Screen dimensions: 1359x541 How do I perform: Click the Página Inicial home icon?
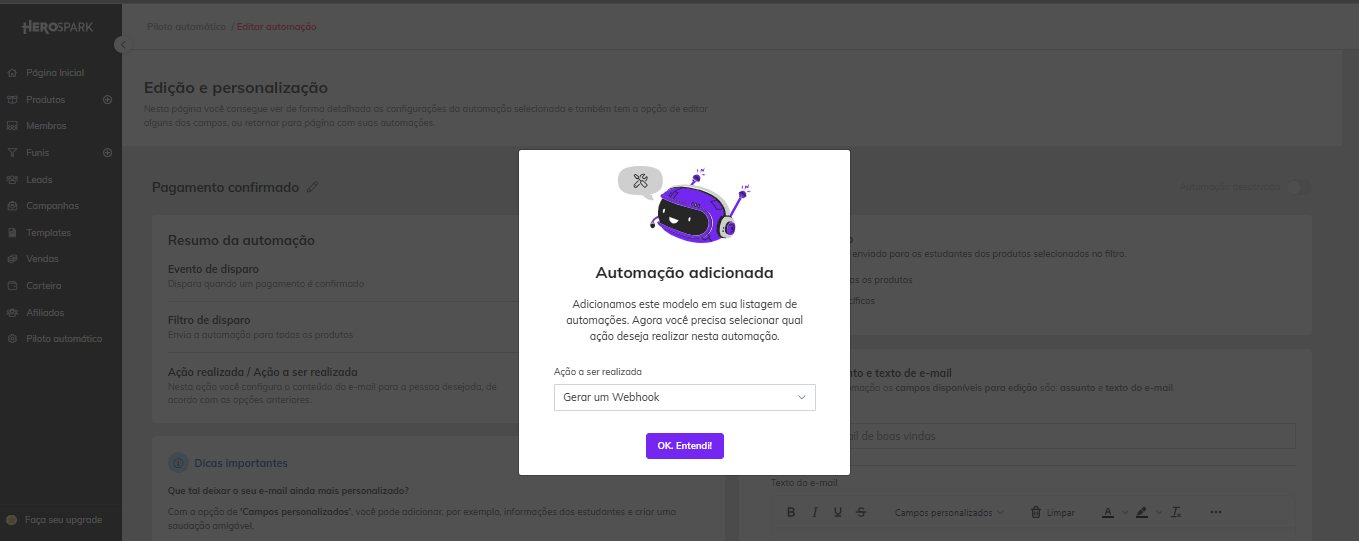pyautogui.click(x=12, y=73)
